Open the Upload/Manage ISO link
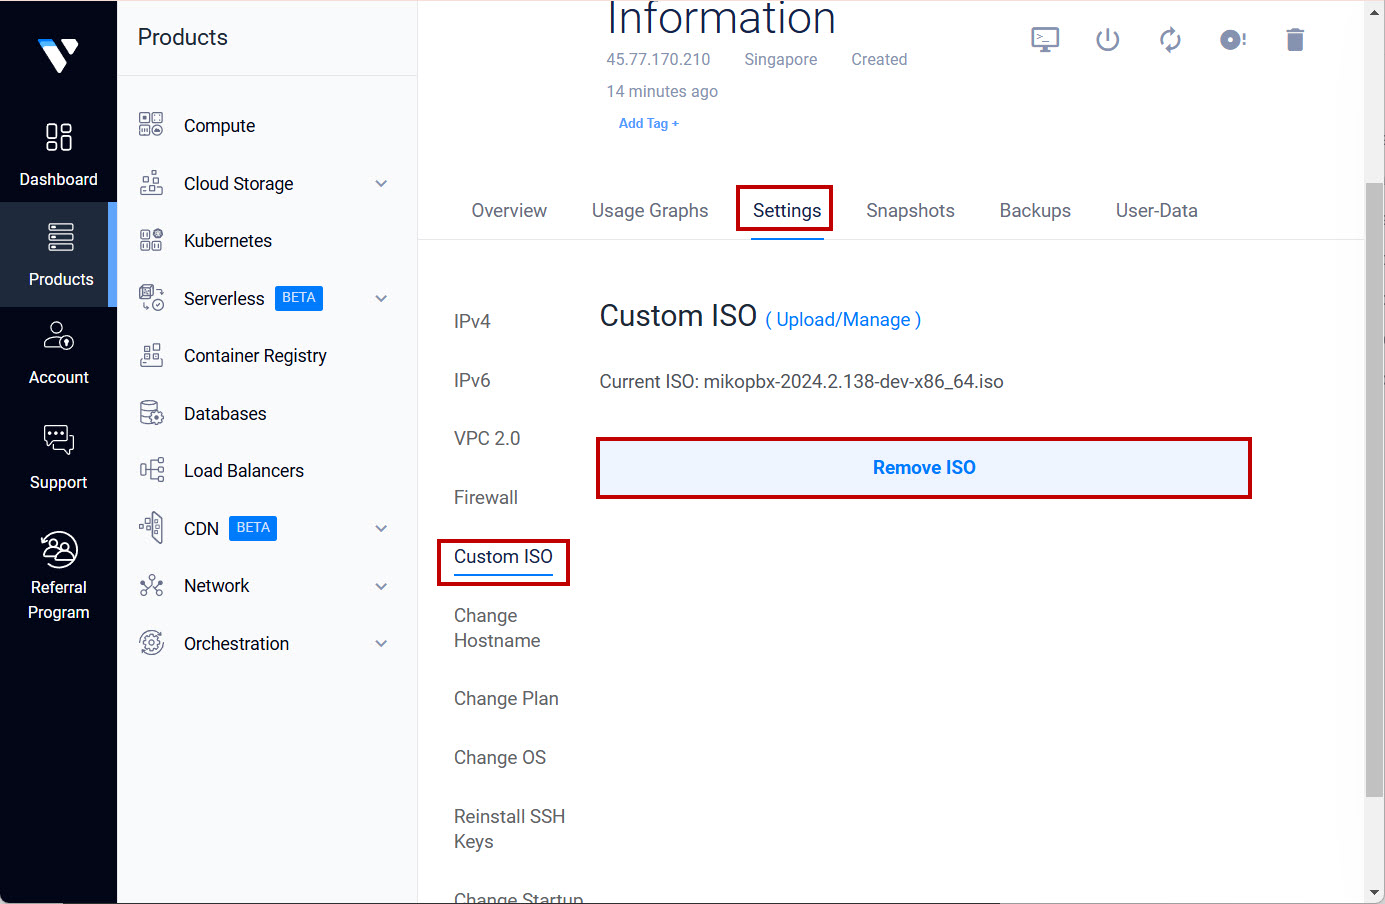This screenshot has height=904, width=1385. pos(843,320)
